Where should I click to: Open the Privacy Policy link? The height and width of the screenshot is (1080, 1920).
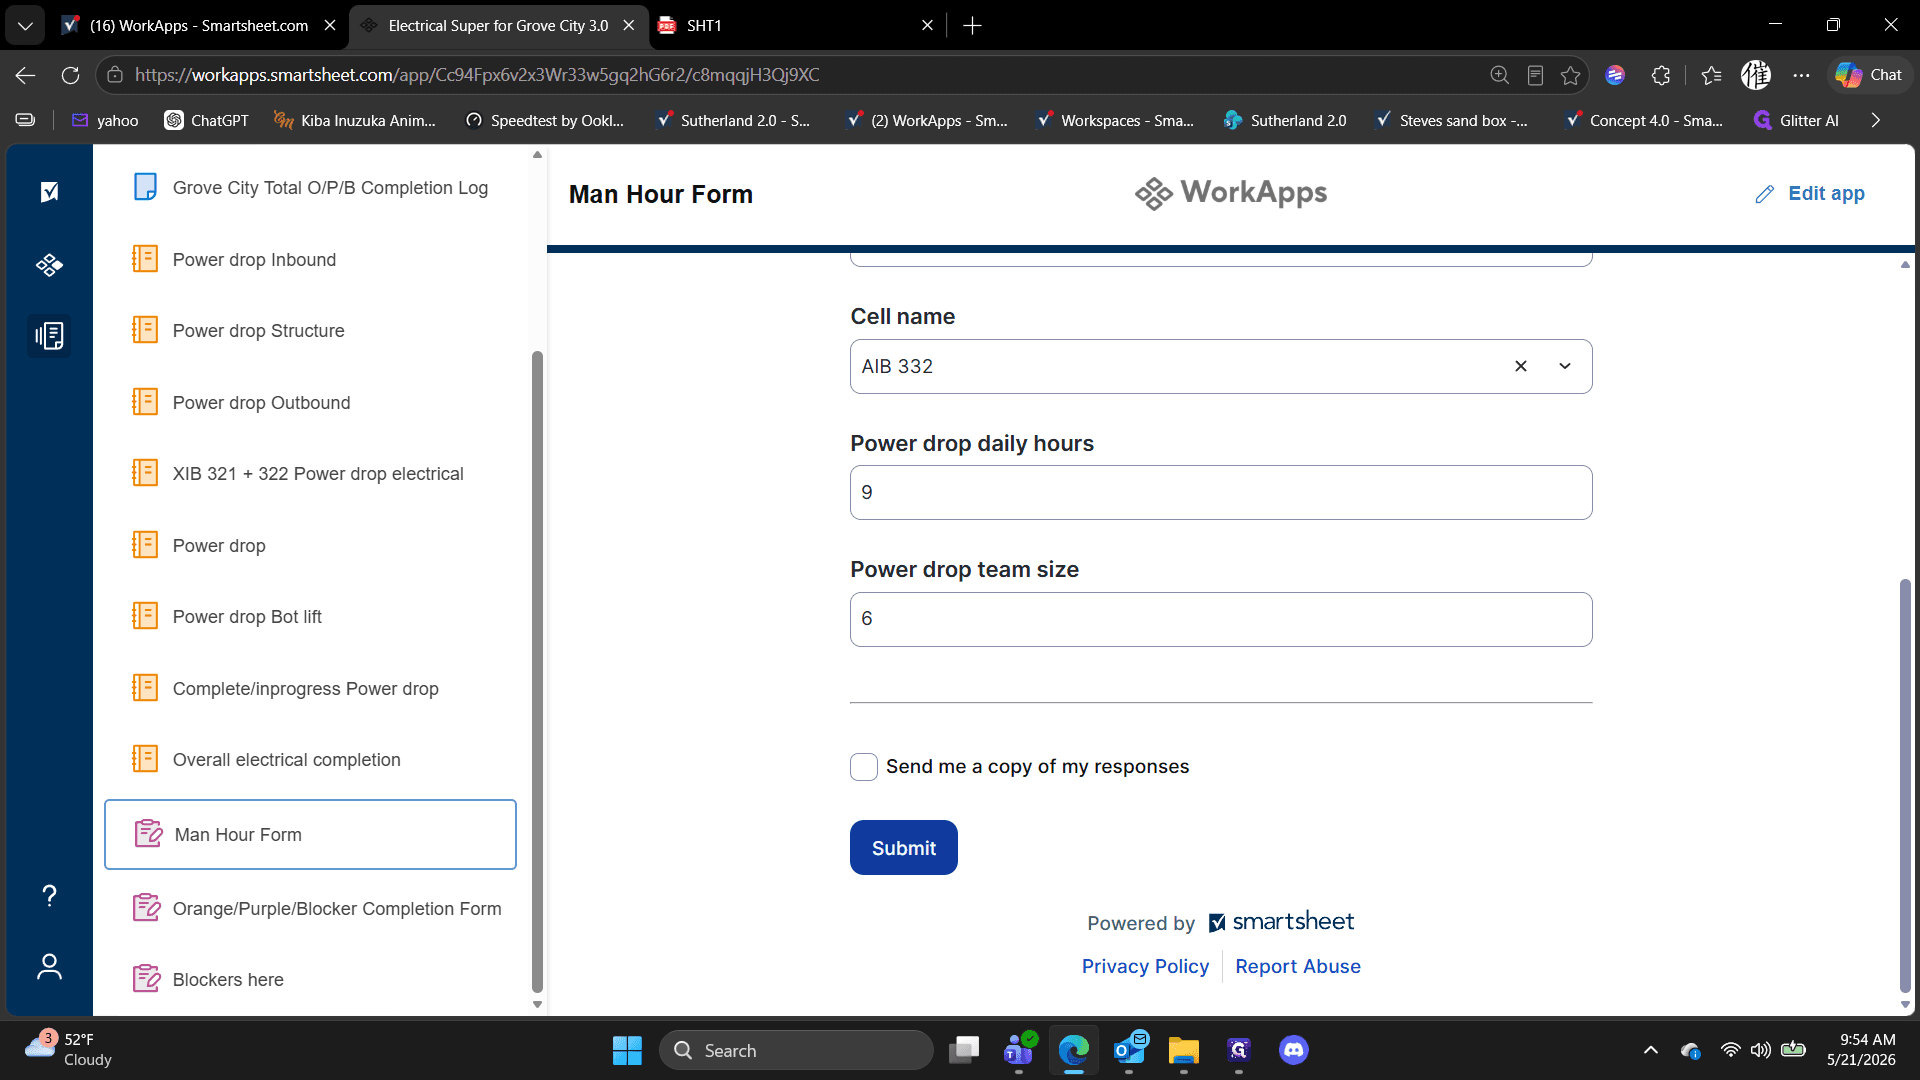[1145, 966]
